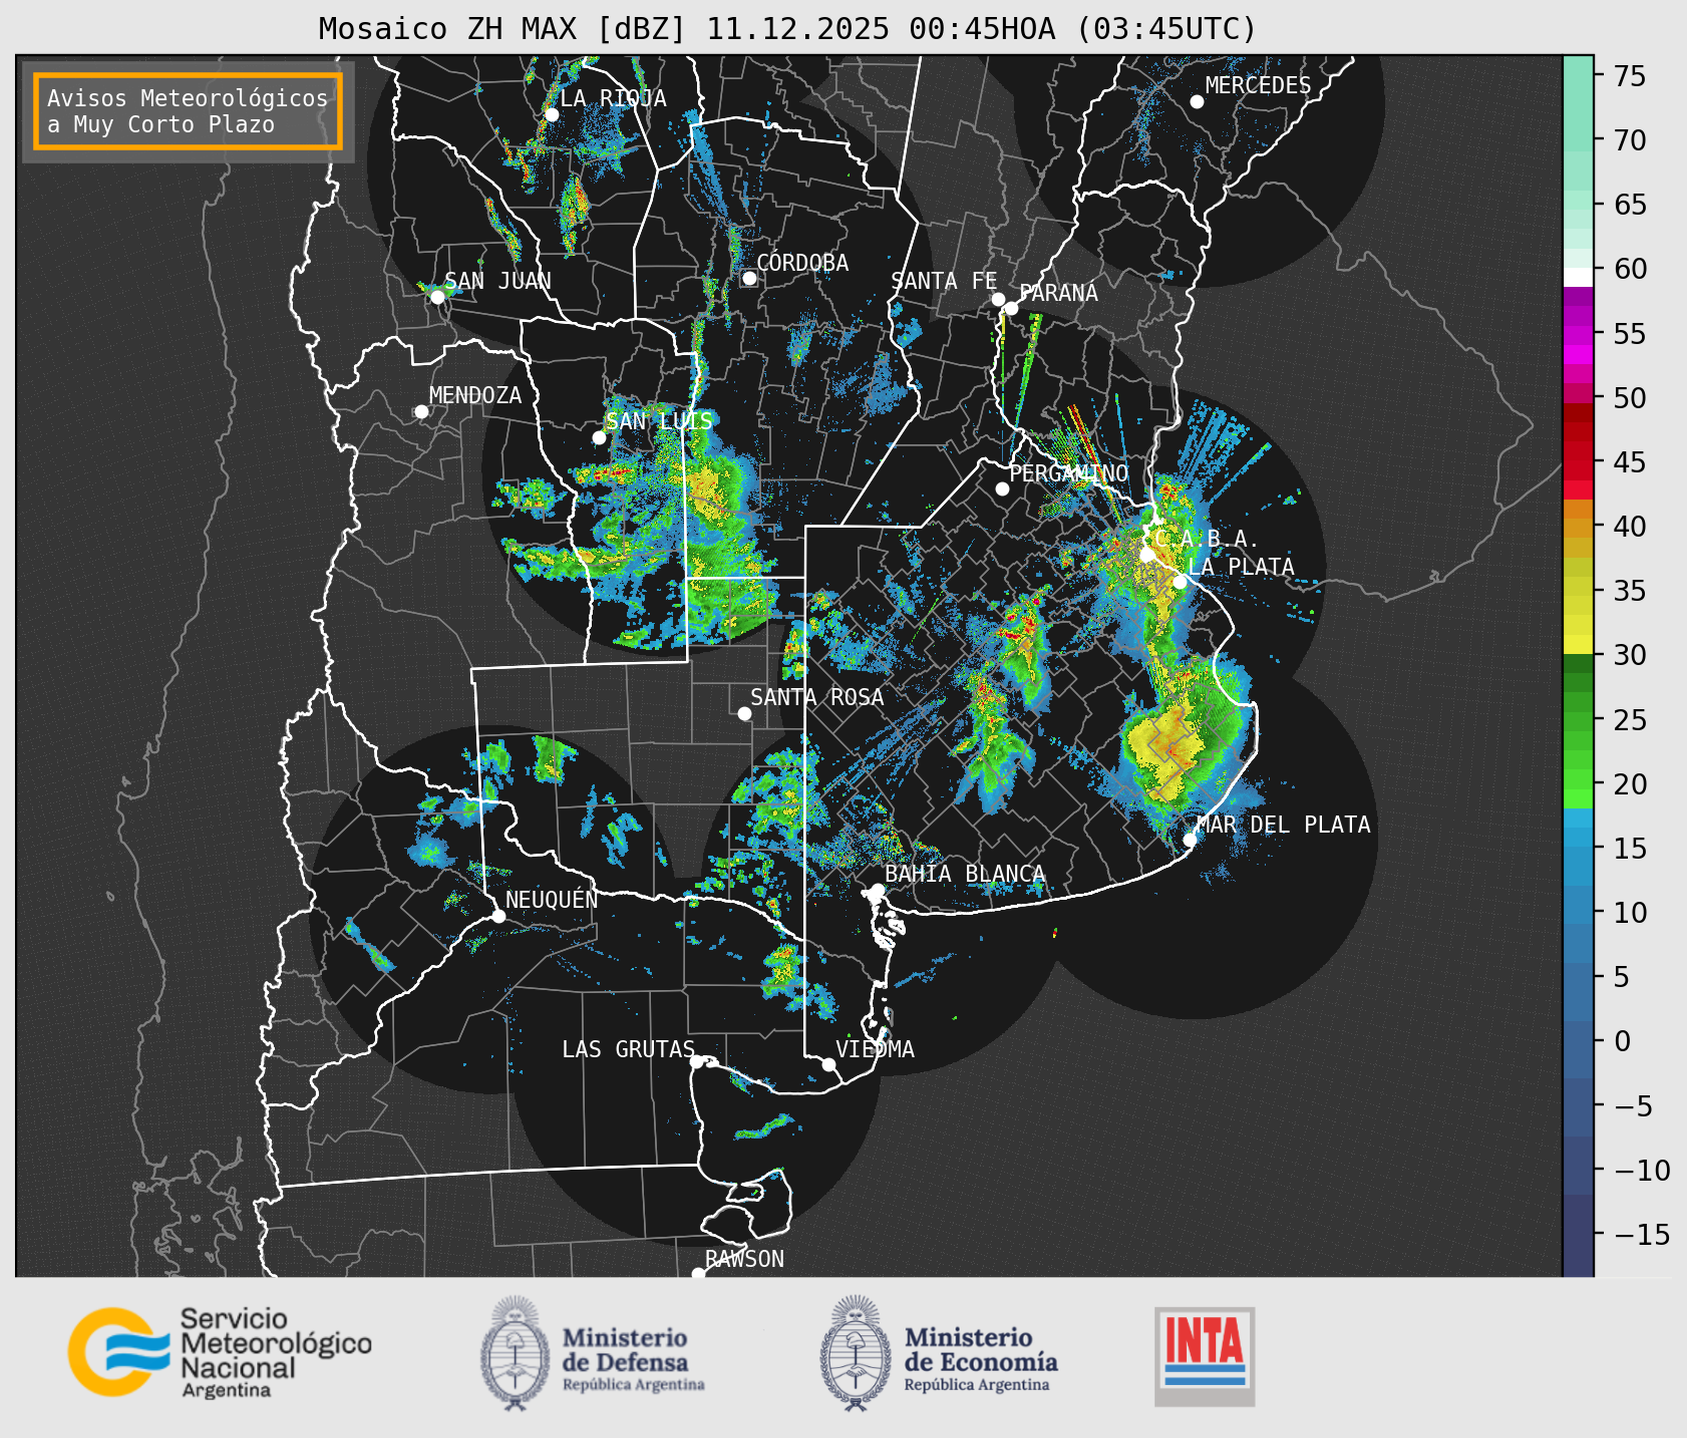Screen dimensions: 1687x1438
Task: Click the Mar del Plata marker dot
Action: [1190, 840]
